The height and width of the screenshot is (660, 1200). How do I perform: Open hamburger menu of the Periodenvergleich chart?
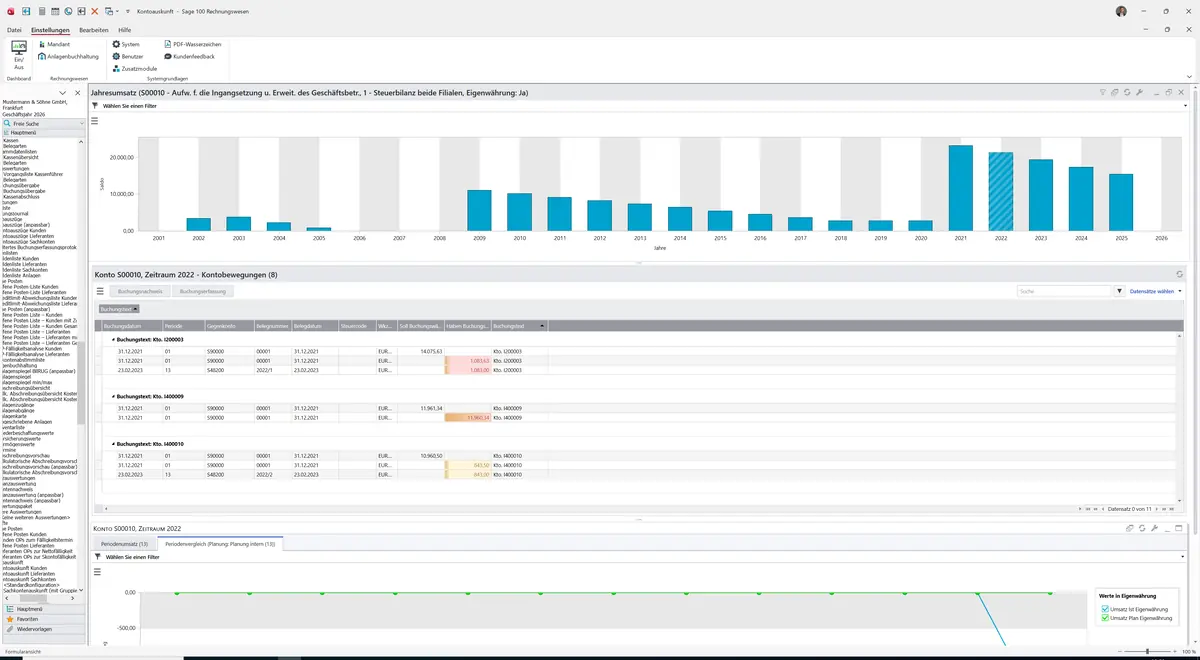click(x=95, y=572)
